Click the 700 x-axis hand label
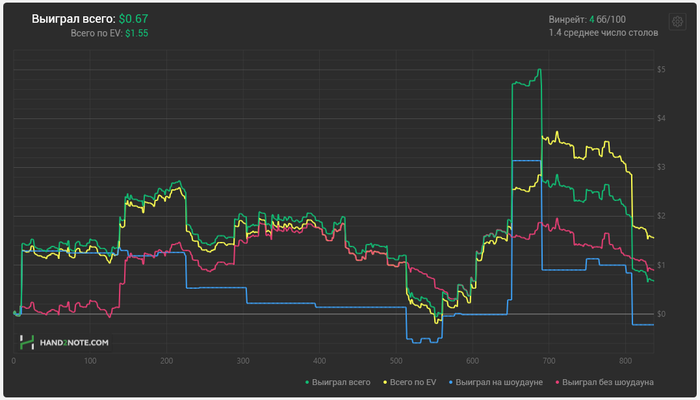The height and width of the screenshot is (400, 700). (549, 361)
